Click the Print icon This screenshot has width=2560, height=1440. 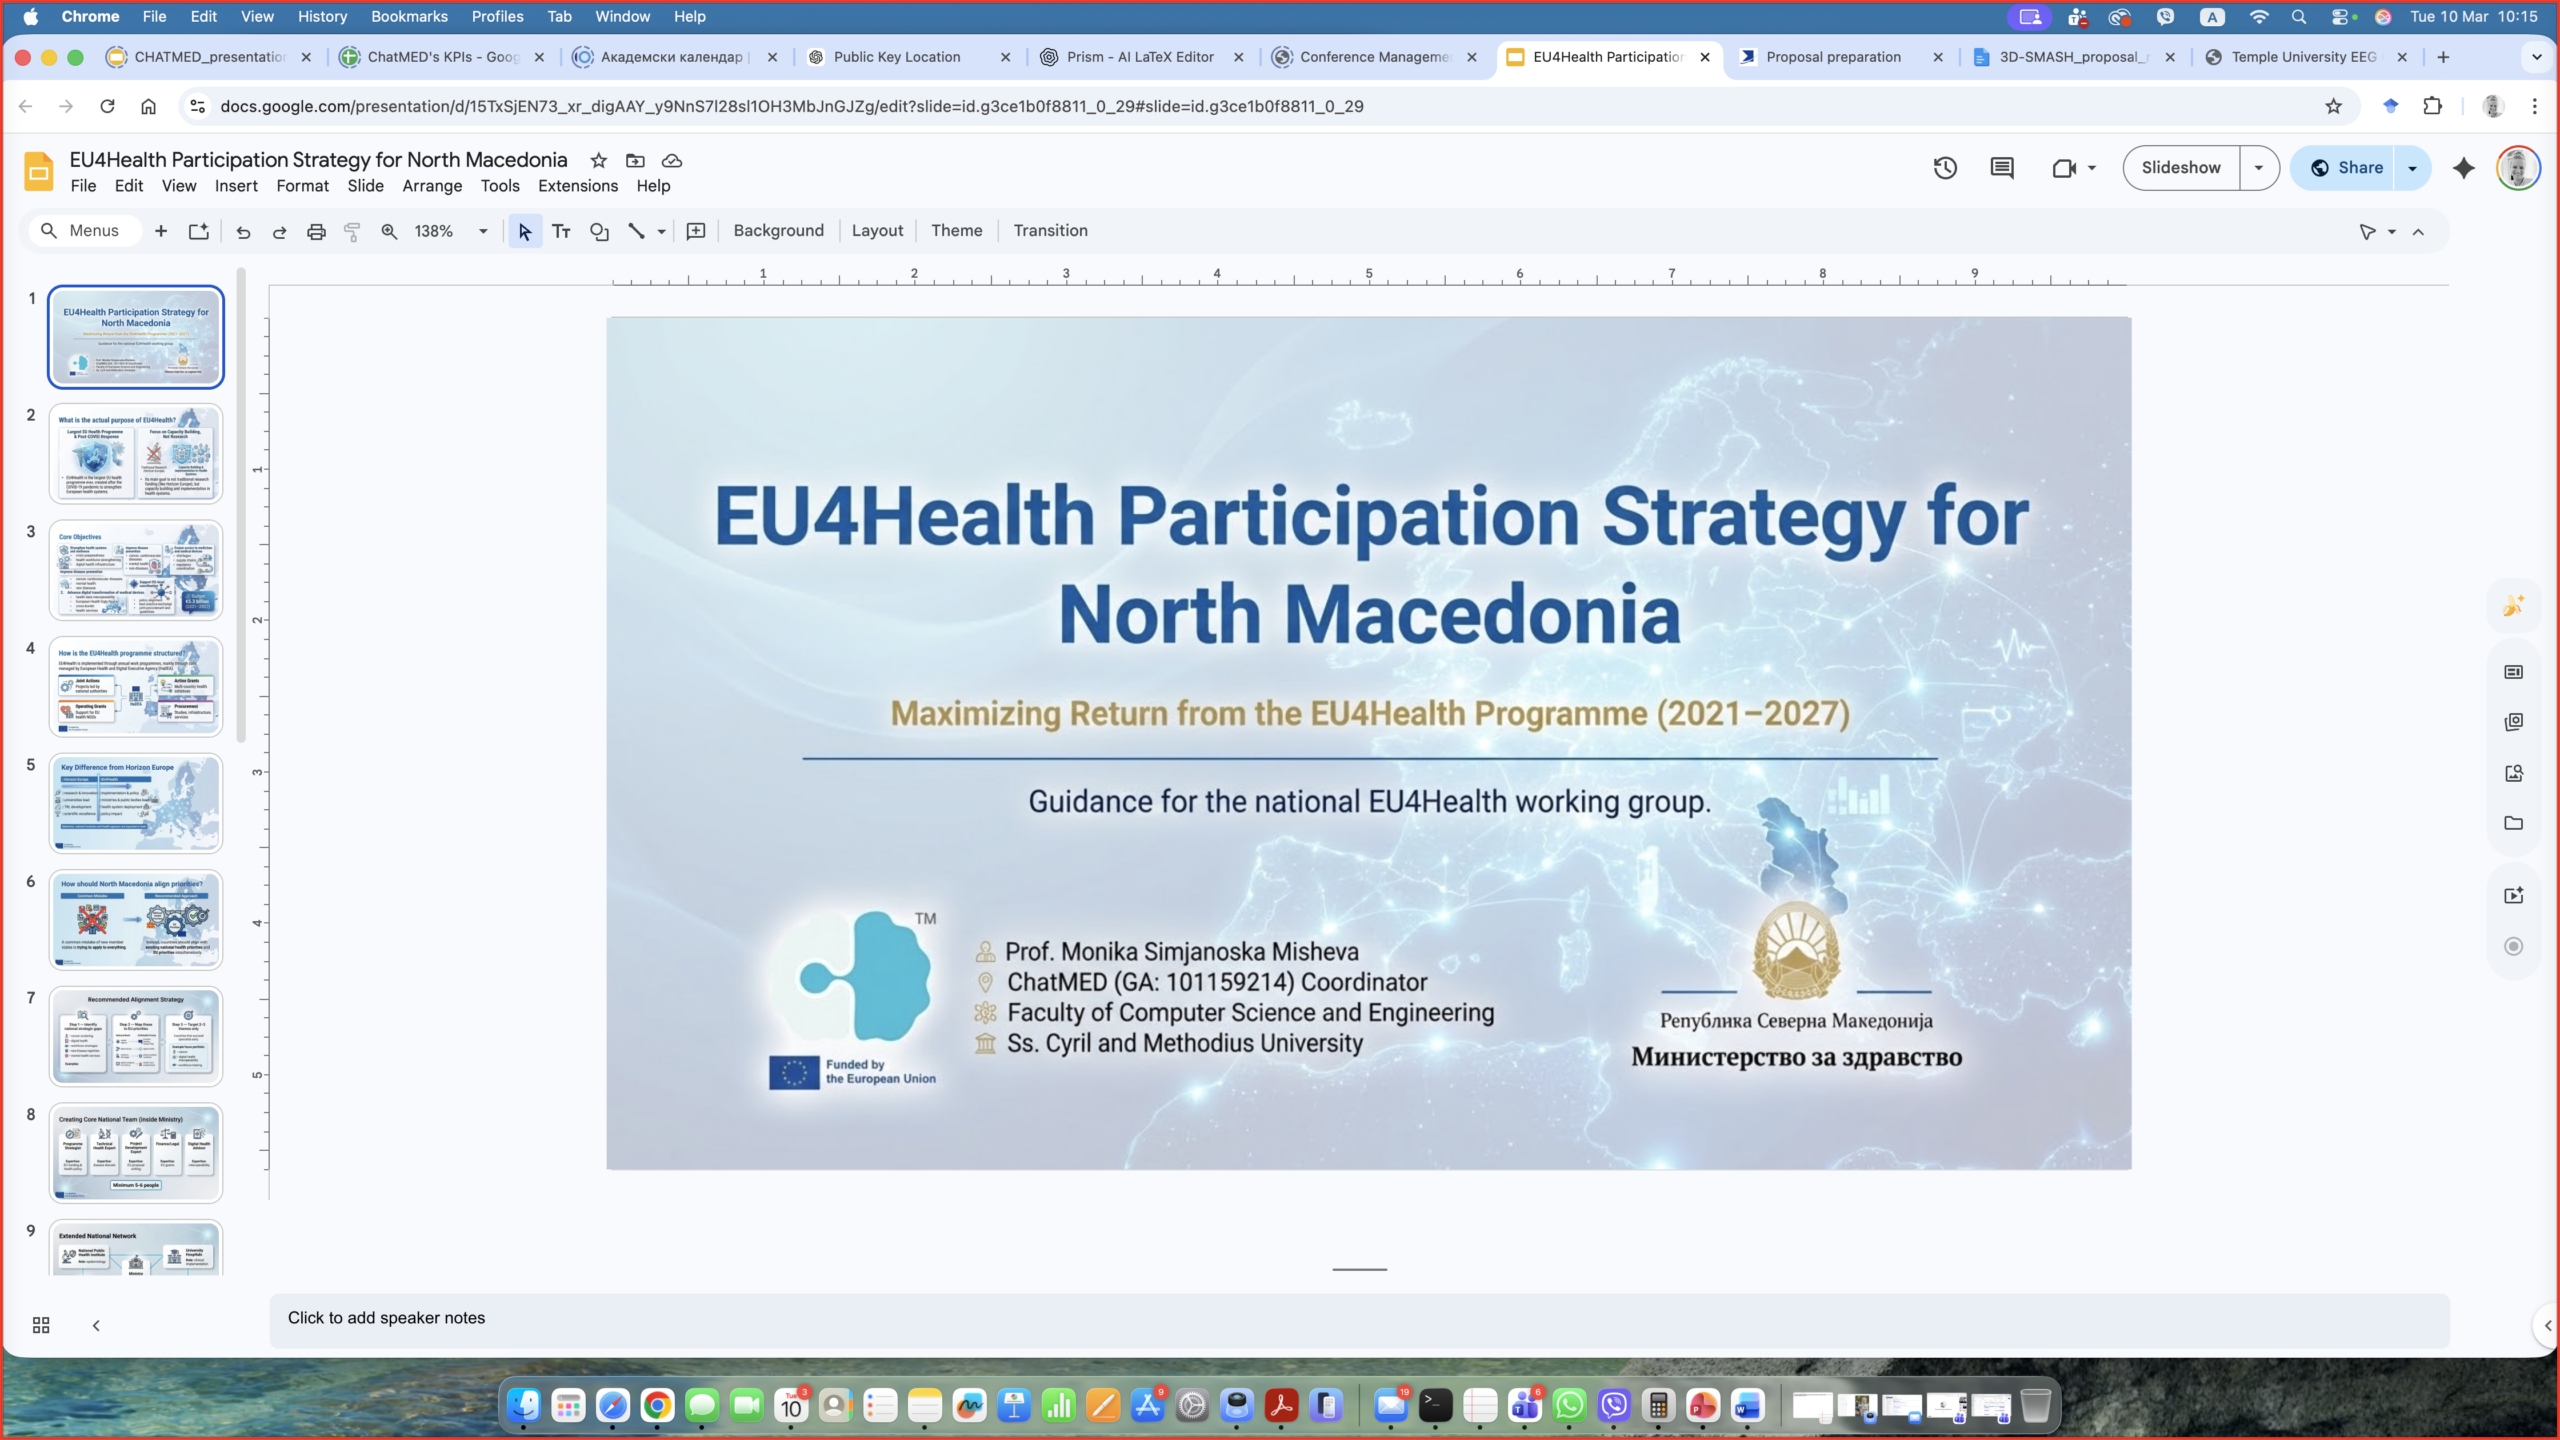pos(316,232)
